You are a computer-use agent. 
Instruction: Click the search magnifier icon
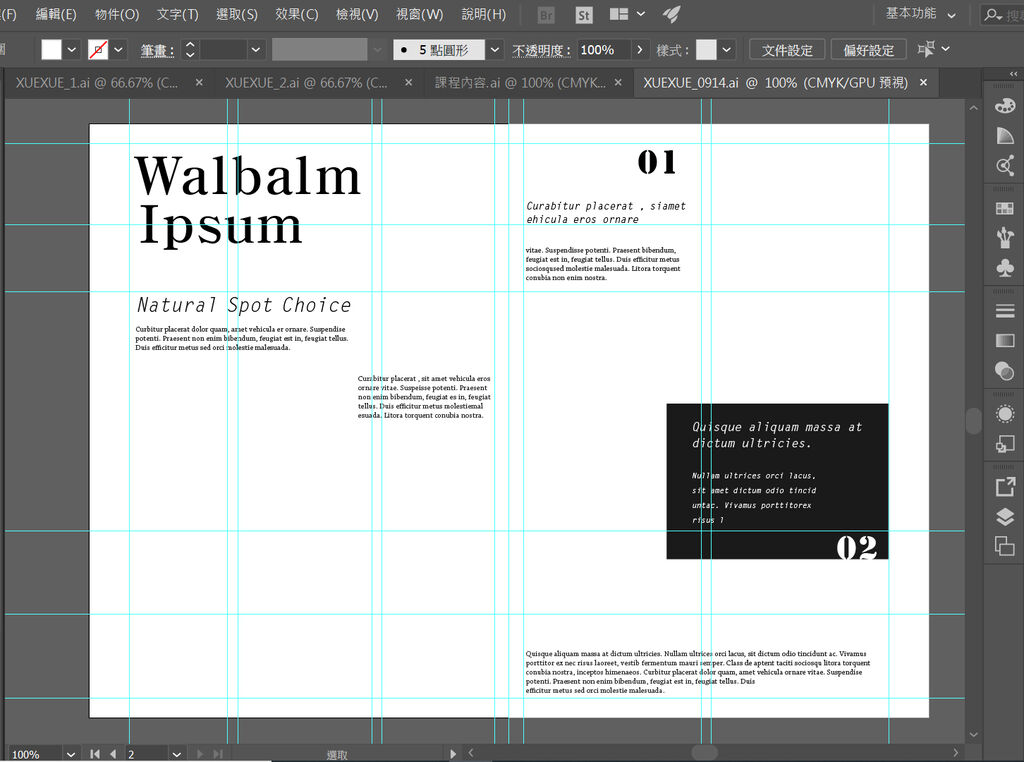click(x=993, y=14)
